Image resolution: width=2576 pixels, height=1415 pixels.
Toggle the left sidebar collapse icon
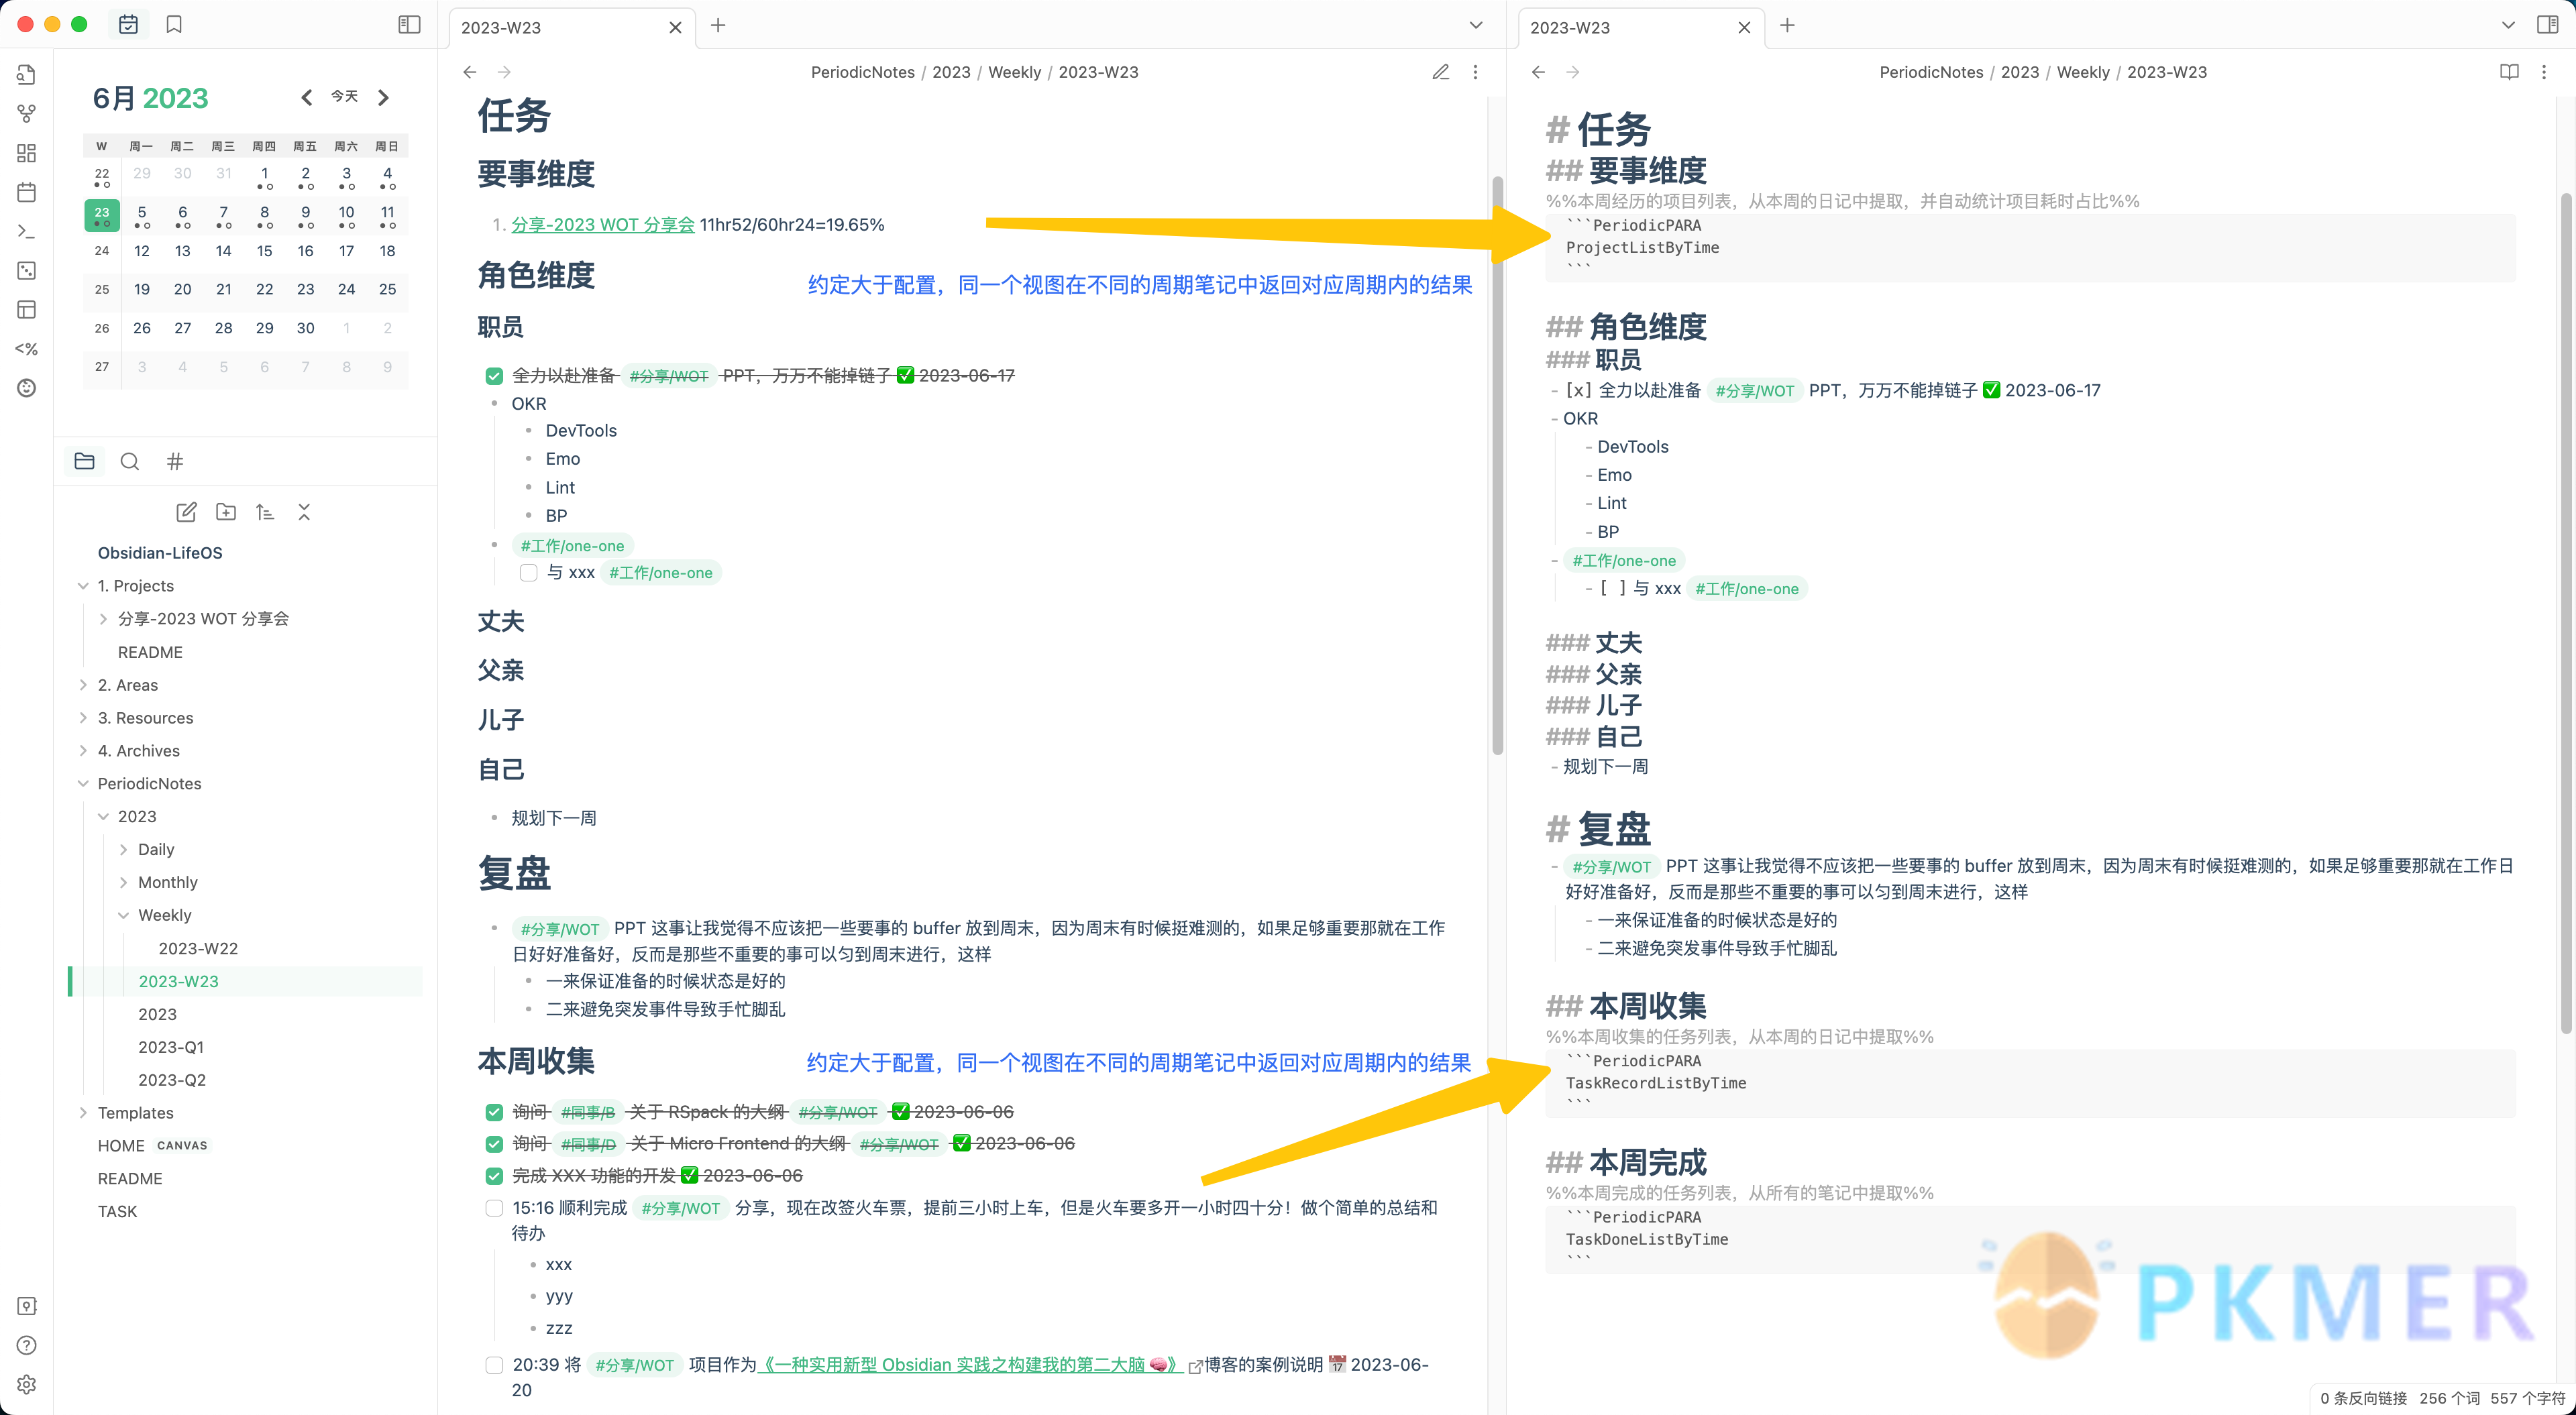409,25
